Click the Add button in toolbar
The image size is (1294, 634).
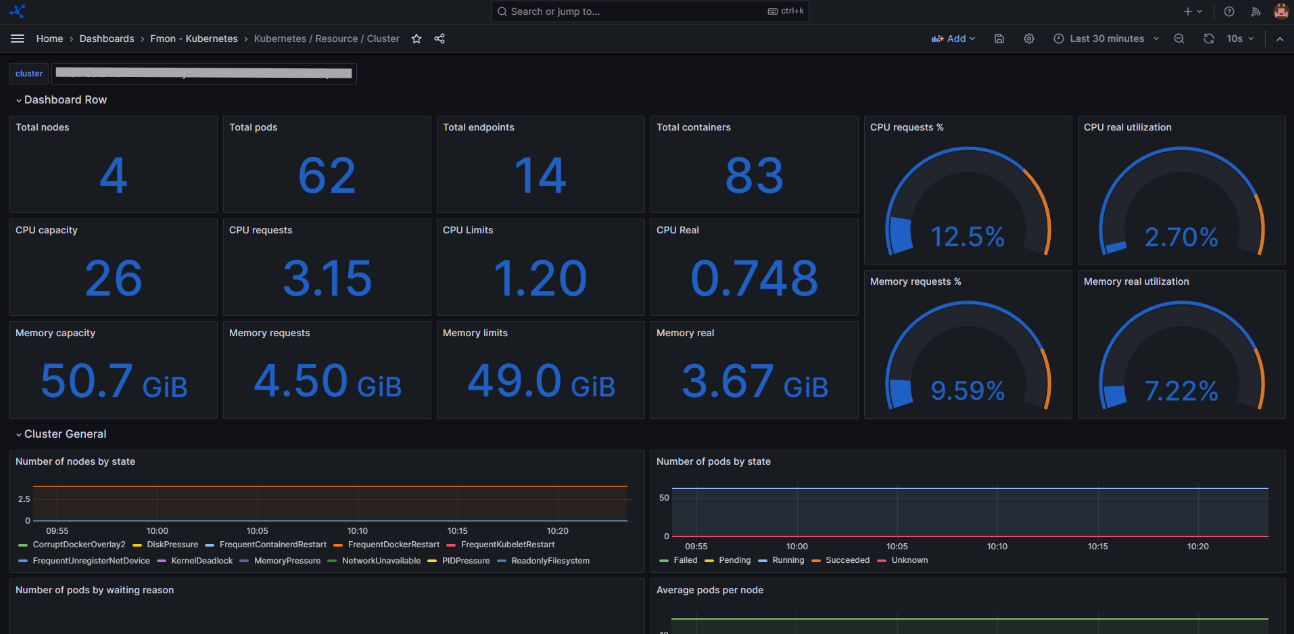pos(953,39)
